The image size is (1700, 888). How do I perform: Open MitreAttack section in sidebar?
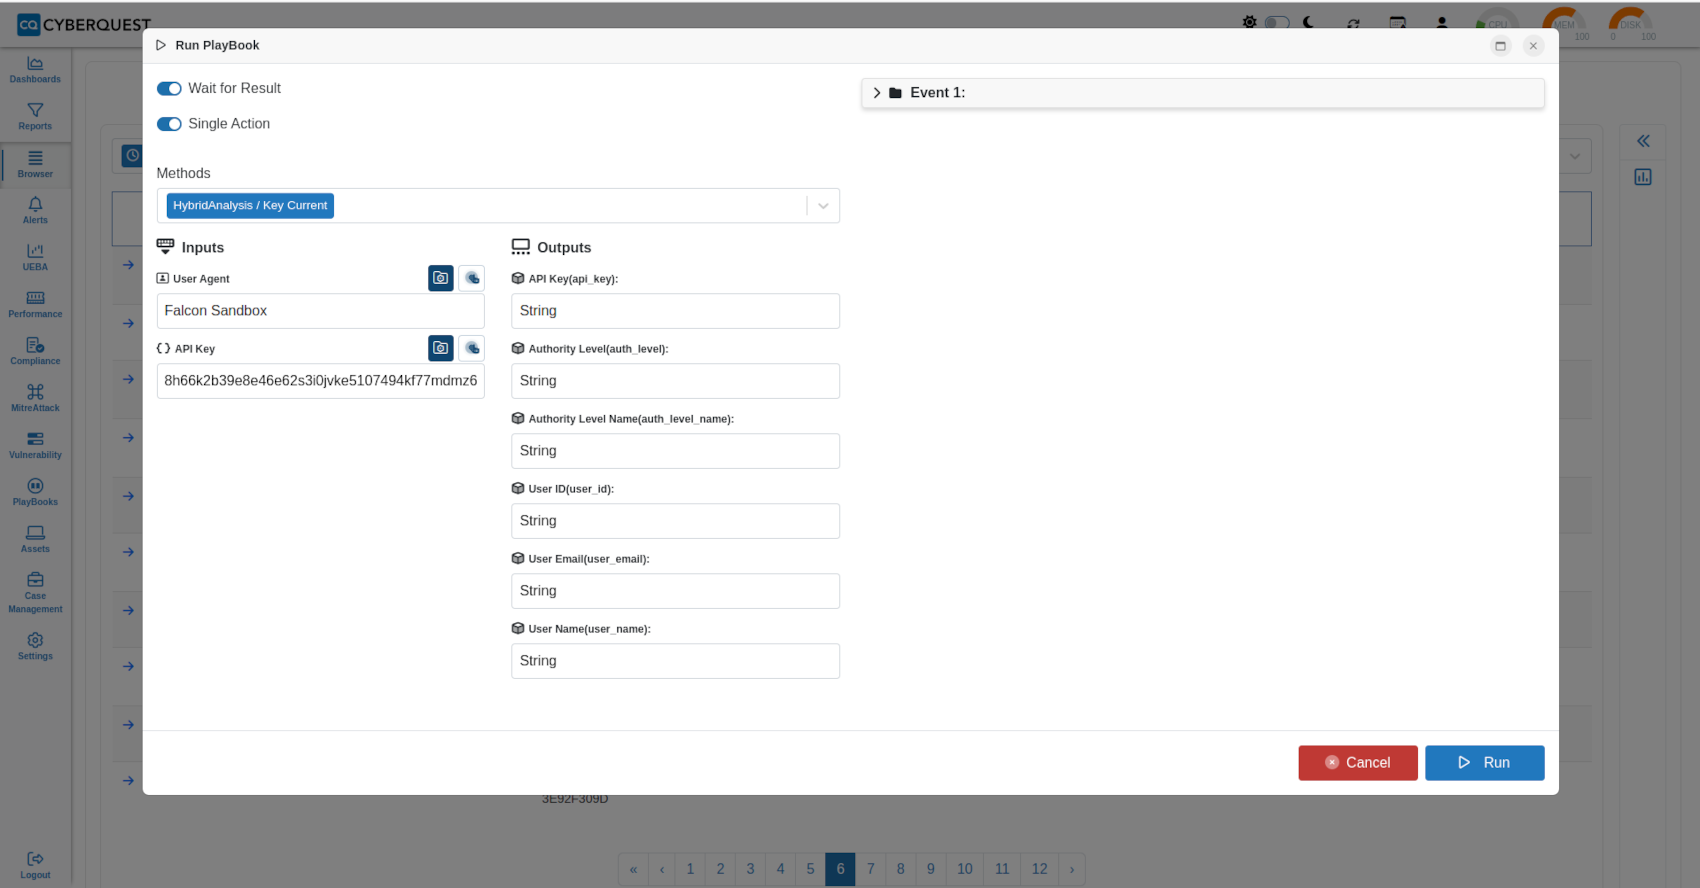click(35, 398)
